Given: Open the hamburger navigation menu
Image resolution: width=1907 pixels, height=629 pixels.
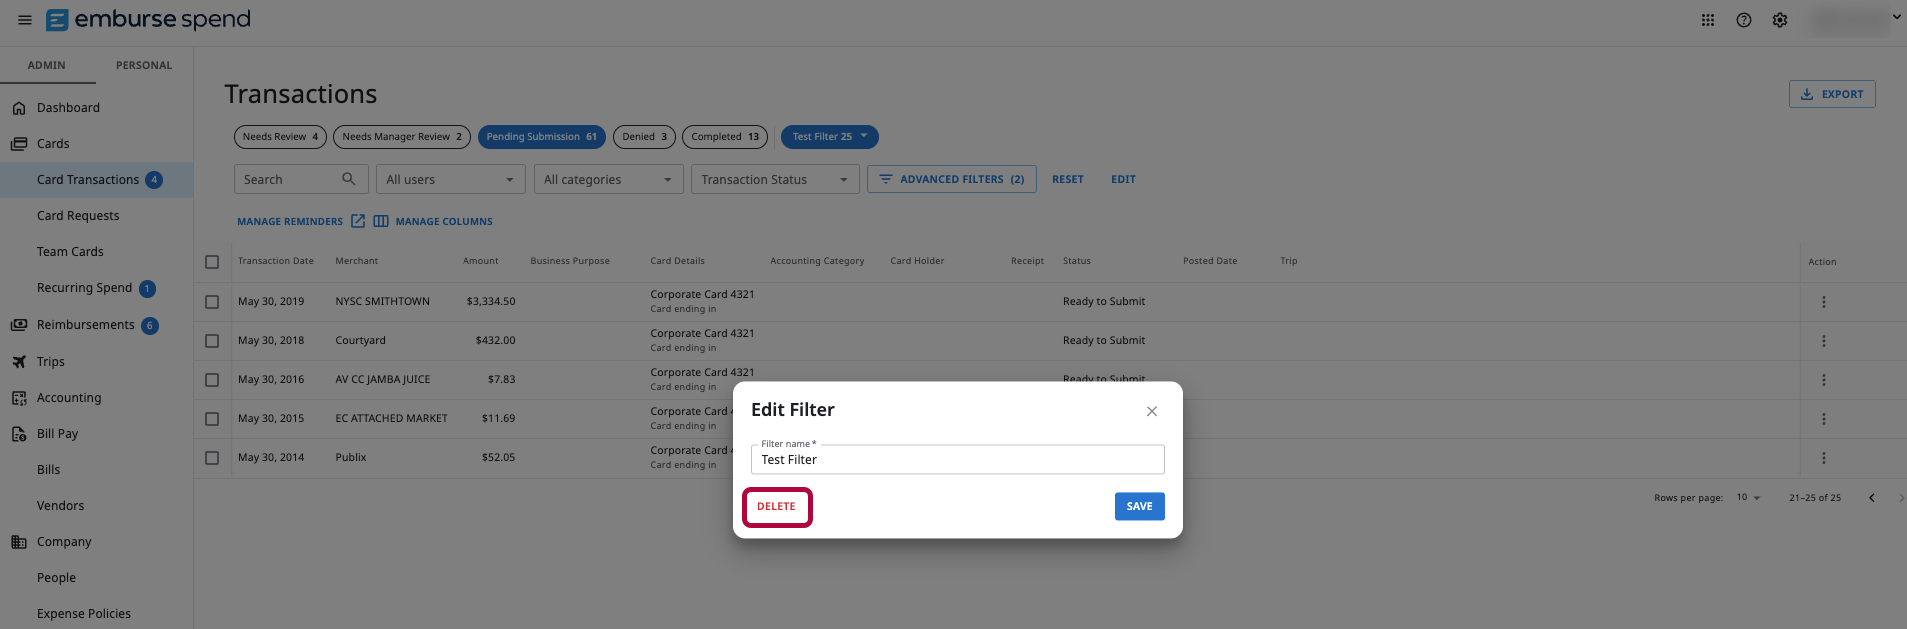Looking at the screenshot, I should pyautogui.click(x=24, y=19).
